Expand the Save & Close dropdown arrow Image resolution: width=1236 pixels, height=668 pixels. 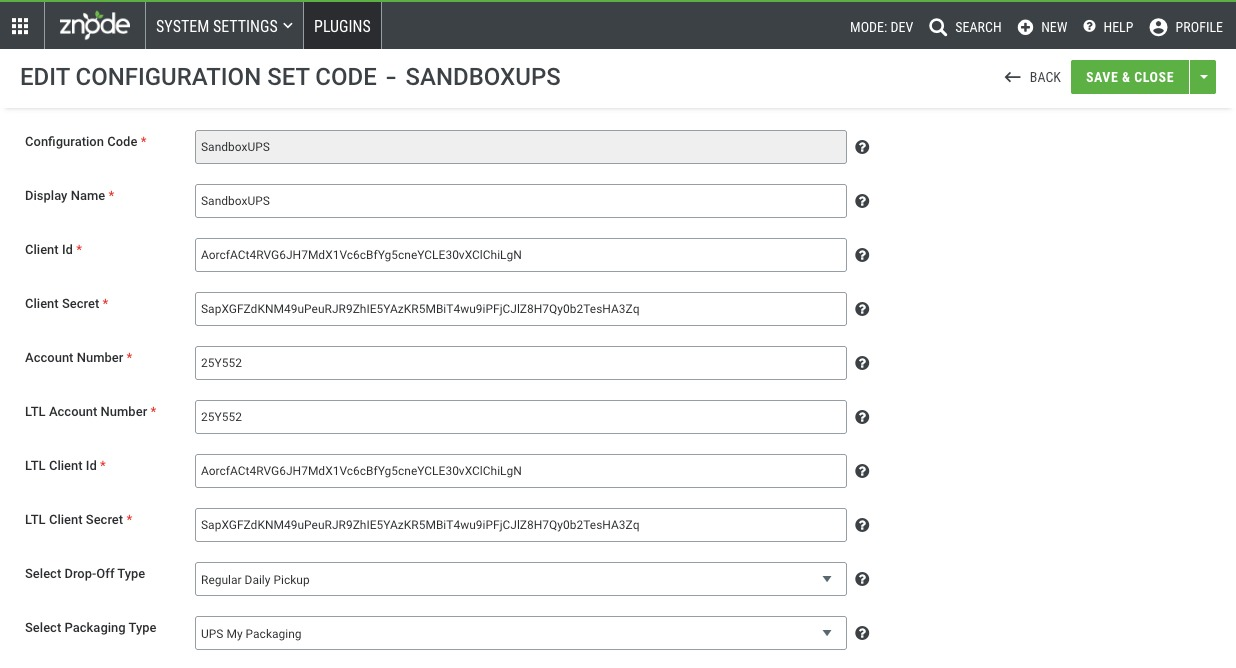(1203, 77)
